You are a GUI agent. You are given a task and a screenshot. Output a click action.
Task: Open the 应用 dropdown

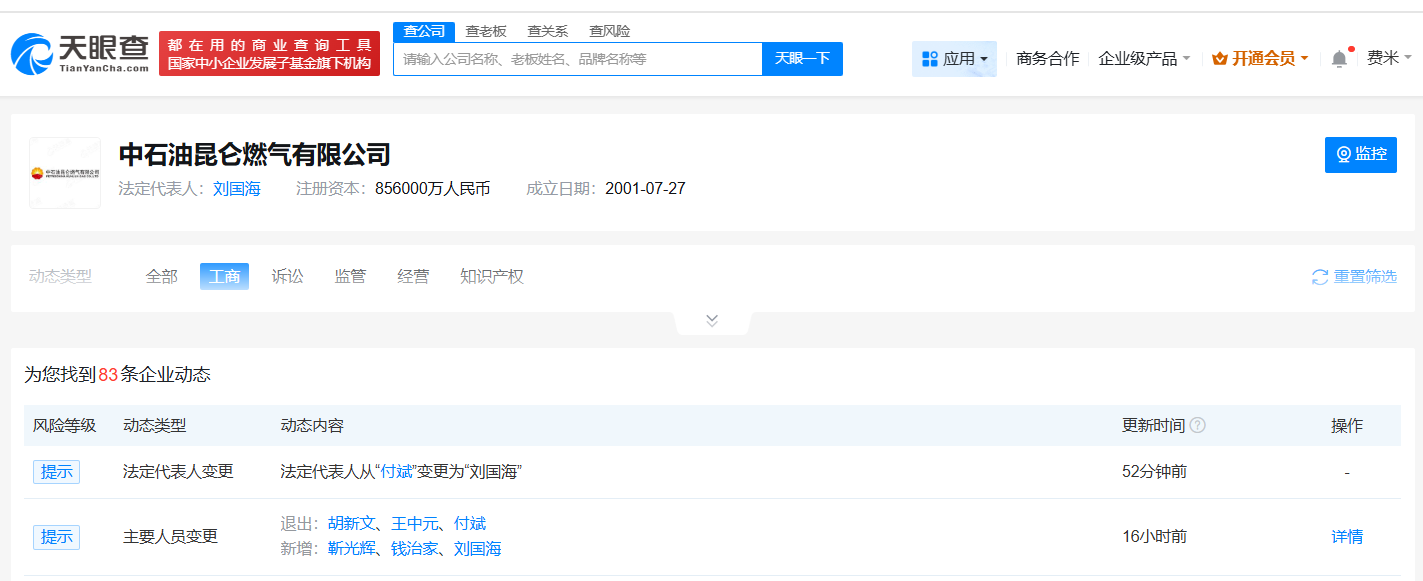954,59
